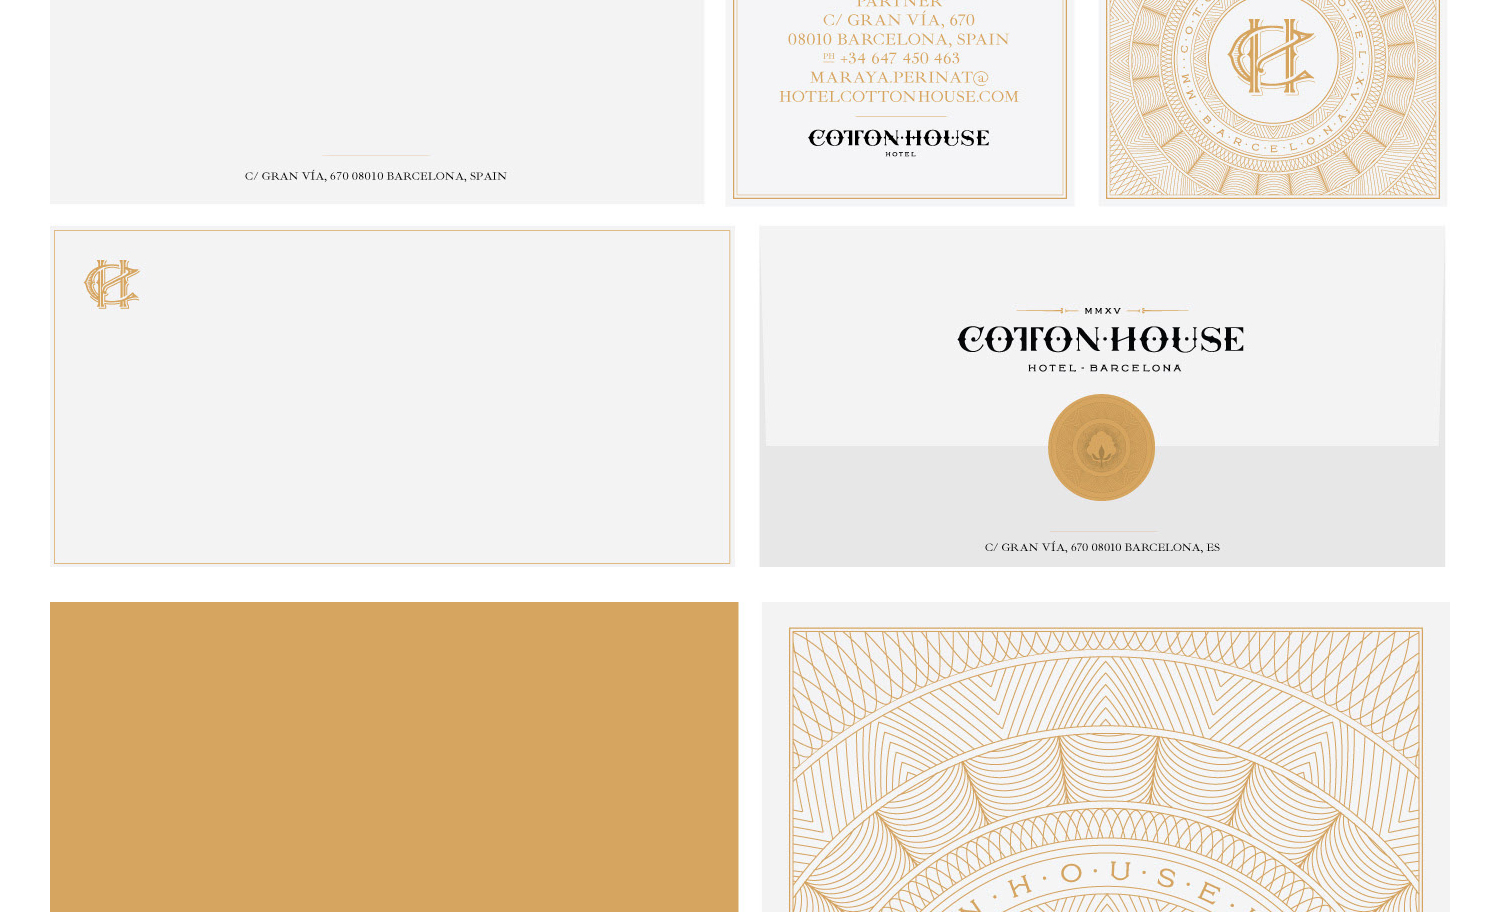The width and height of the screenshot is (1500, 912).
Task: Click the Barcelona ES address under the seal
Action: (1101, 547)
